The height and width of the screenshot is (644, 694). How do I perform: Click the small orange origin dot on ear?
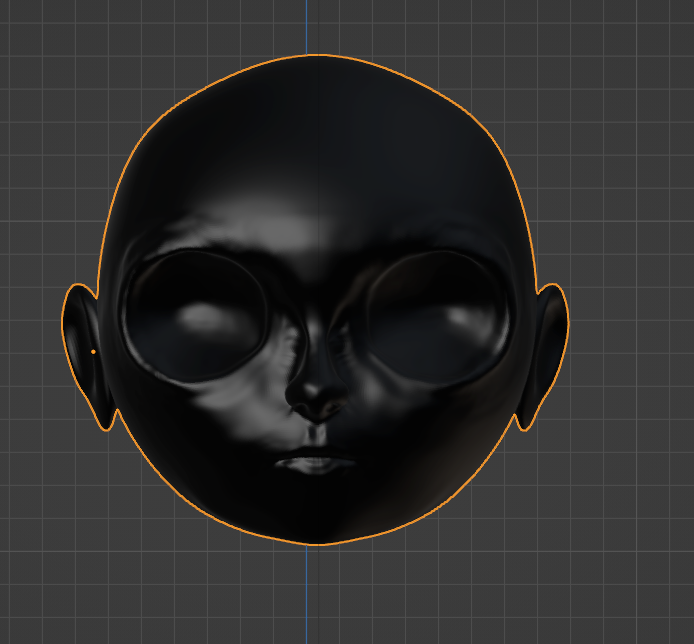[x=93, y=352]
